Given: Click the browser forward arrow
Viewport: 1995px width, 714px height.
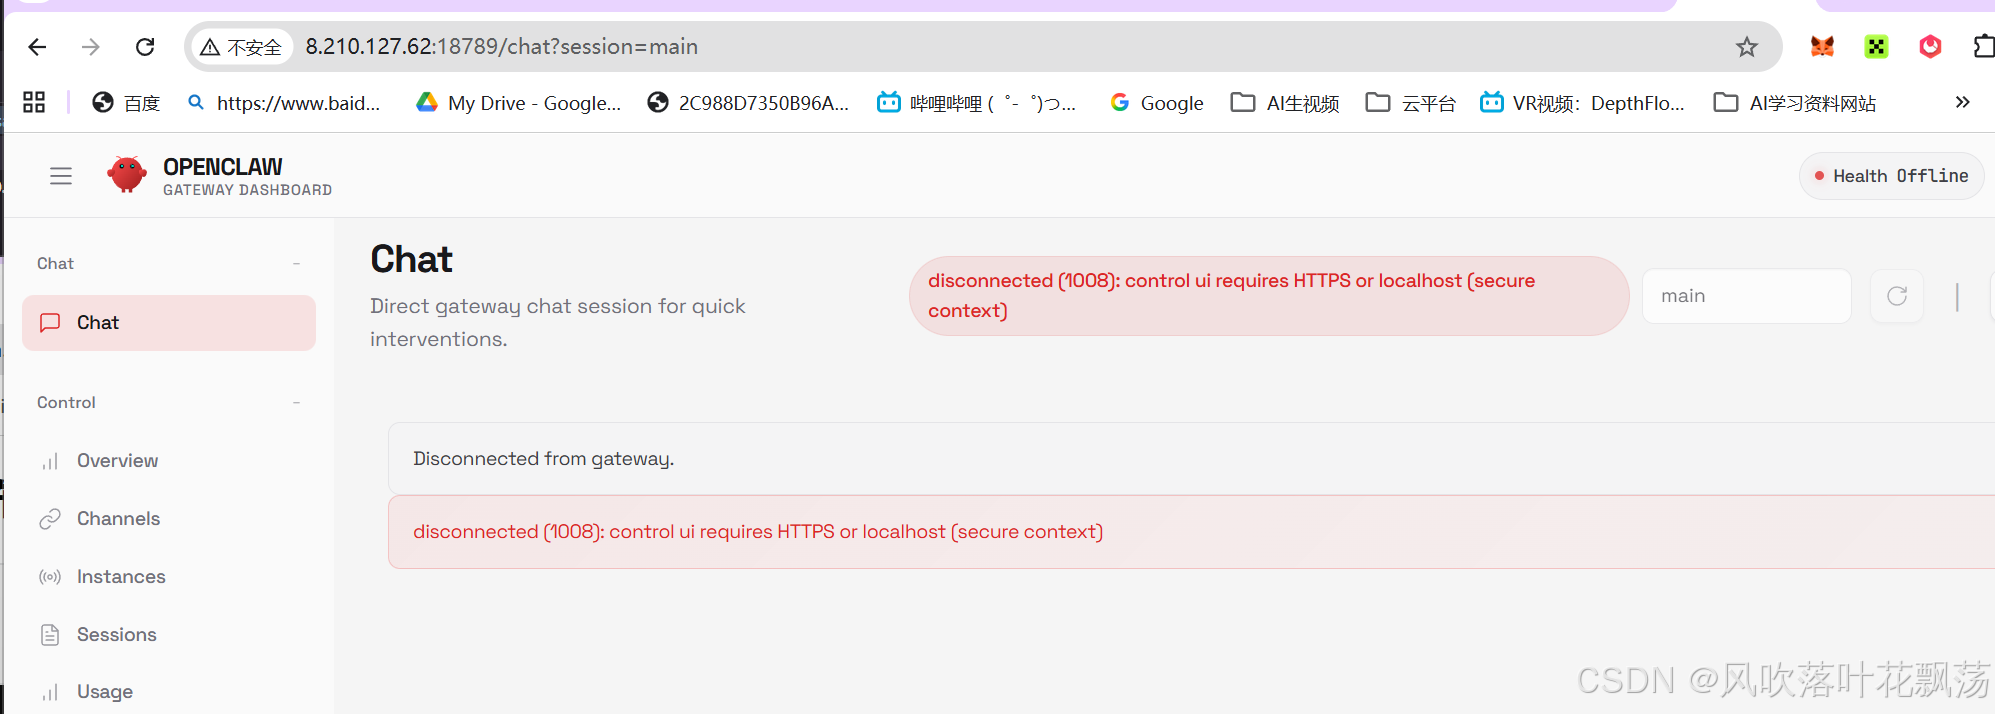Looking at the screenshot, I should [x=91, y=47].
